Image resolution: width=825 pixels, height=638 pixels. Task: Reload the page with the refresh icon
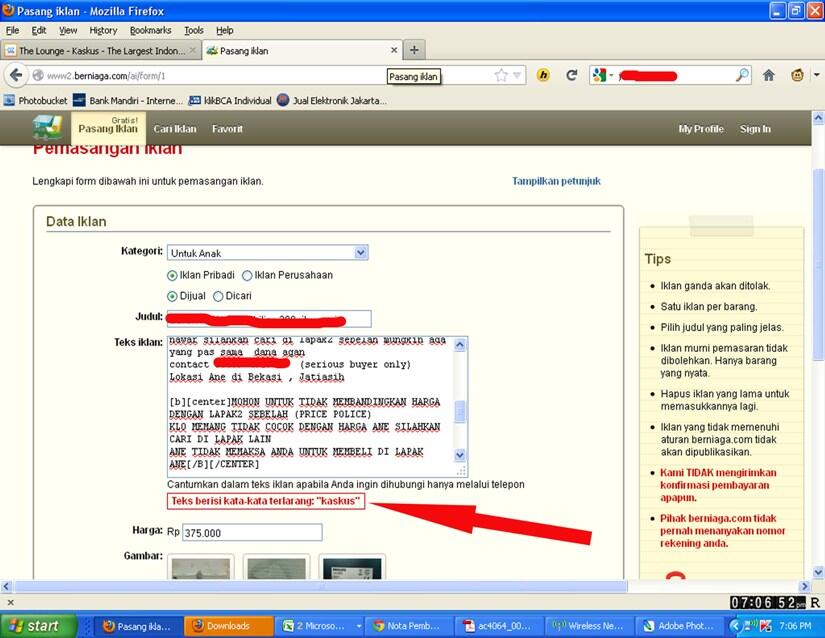[572, 75]
